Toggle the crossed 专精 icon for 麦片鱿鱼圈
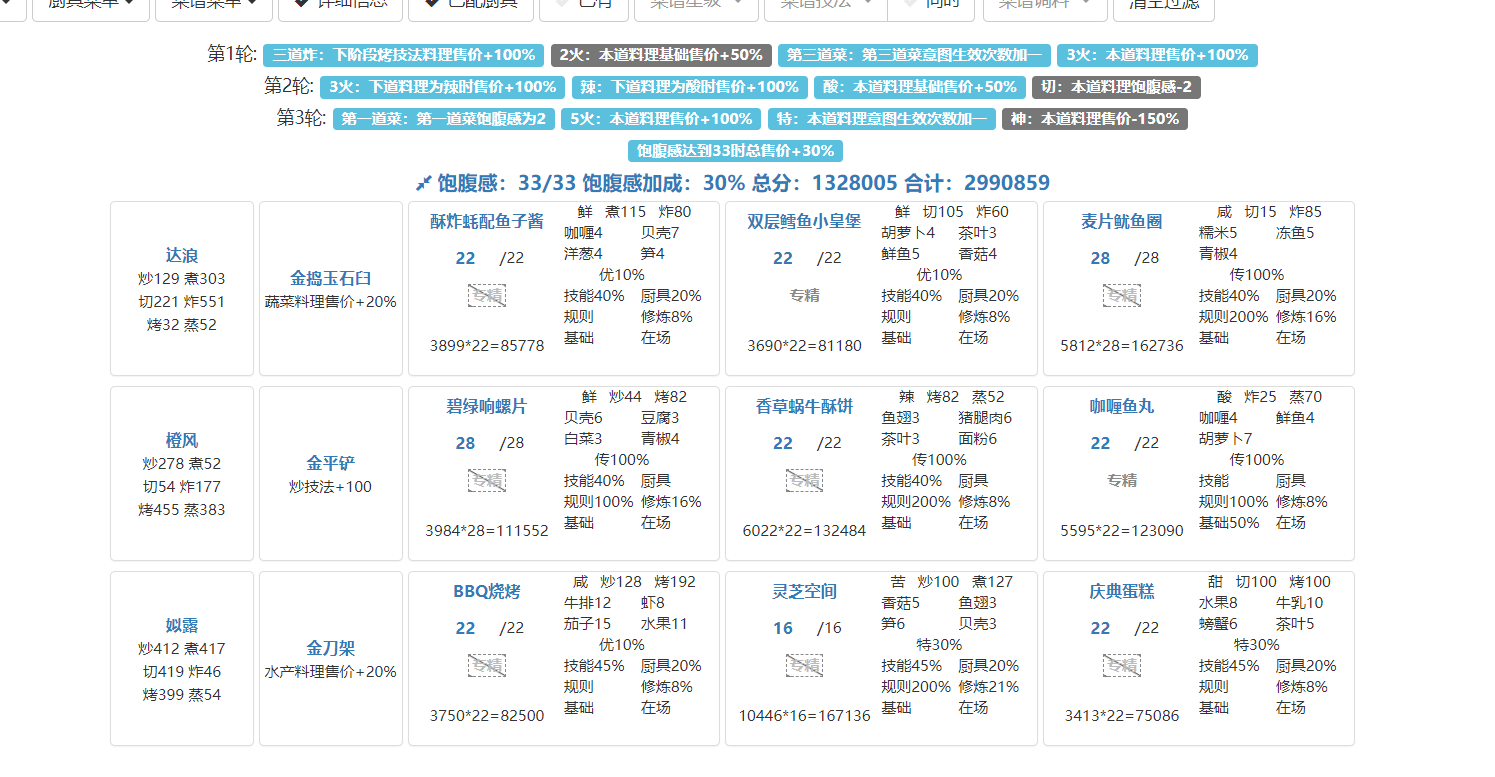Screen dimensions: 1495x777 tap(1121, 295)
